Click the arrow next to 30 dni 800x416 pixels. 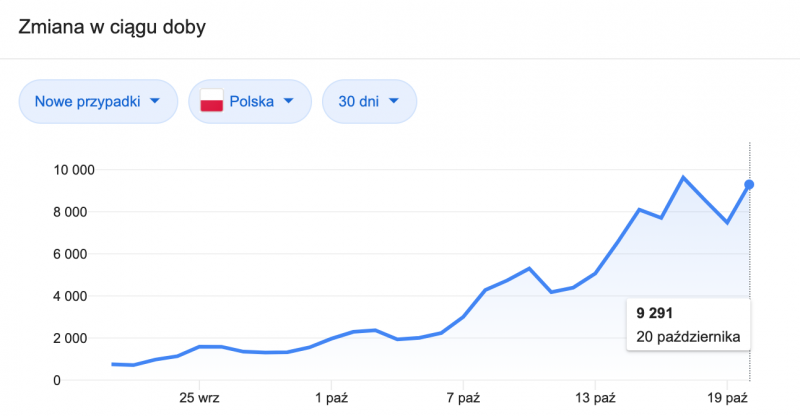[x=393, y=101]
